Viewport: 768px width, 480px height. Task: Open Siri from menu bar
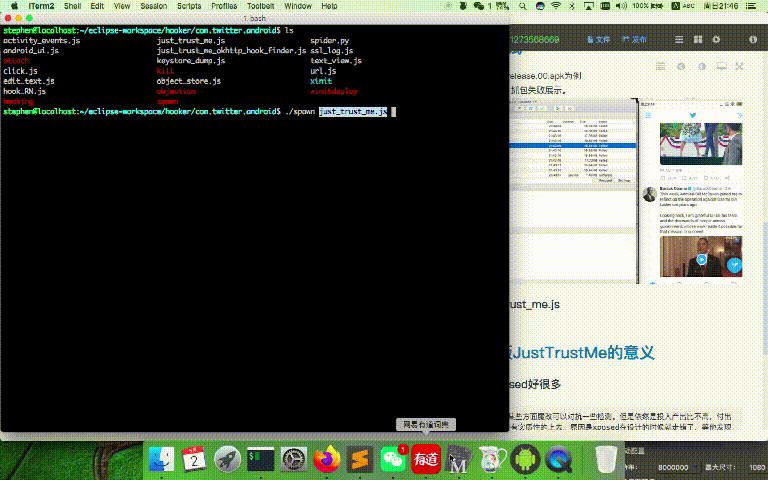[x=540, y=6]
